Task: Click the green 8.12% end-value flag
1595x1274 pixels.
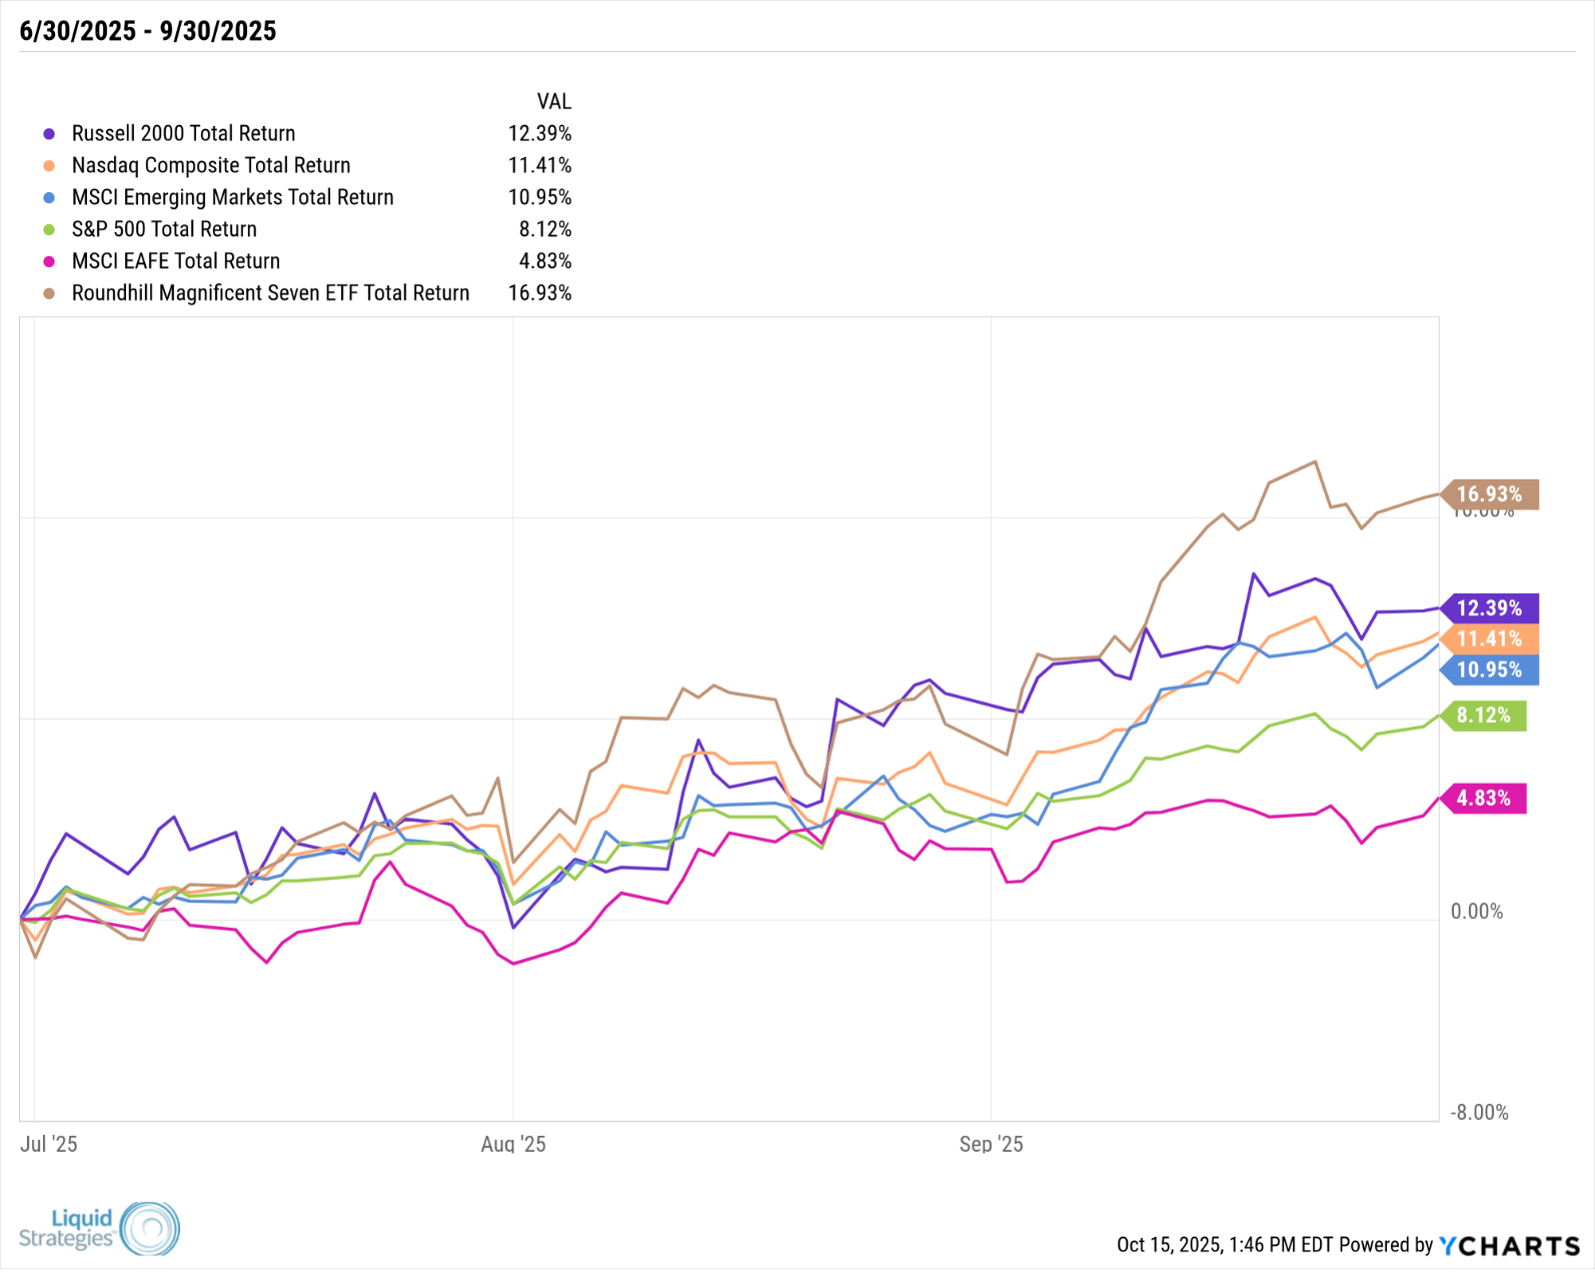Action: pos(1484,715)
